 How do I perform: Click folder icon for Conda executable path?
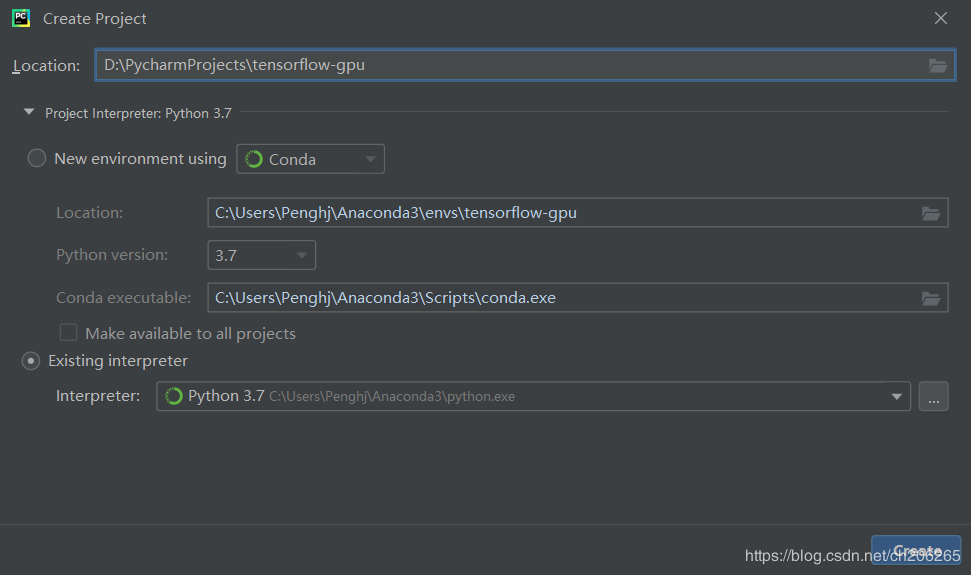[930, 298]
